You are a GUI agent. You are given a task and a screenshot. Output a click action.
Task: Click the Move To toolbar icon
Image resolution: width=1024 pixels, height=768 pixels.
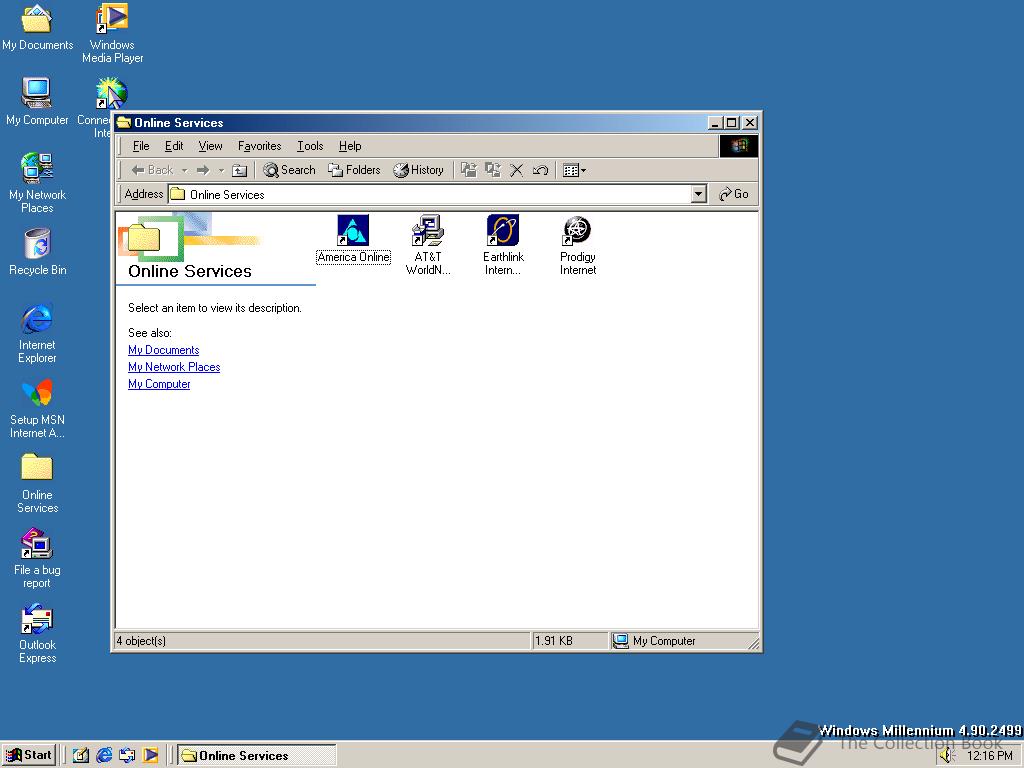(468, 170)
